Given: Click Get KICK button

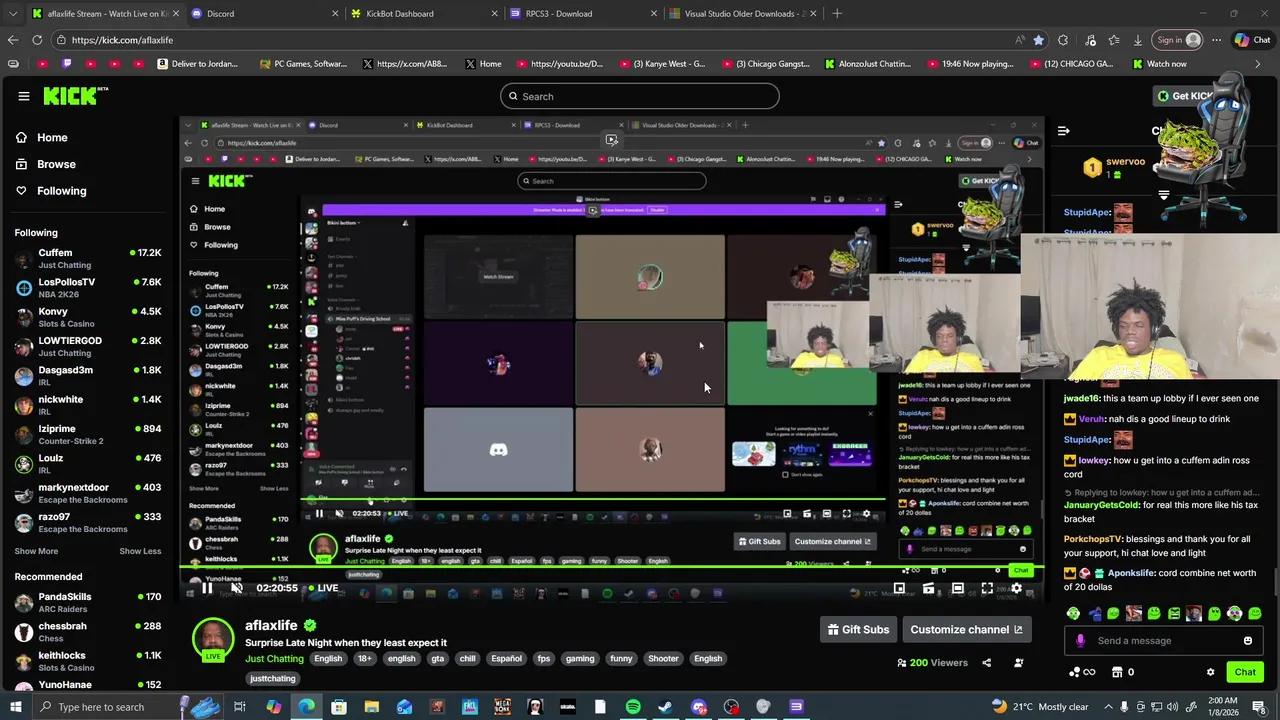Looking at the screenshot, I should 1185,96.
